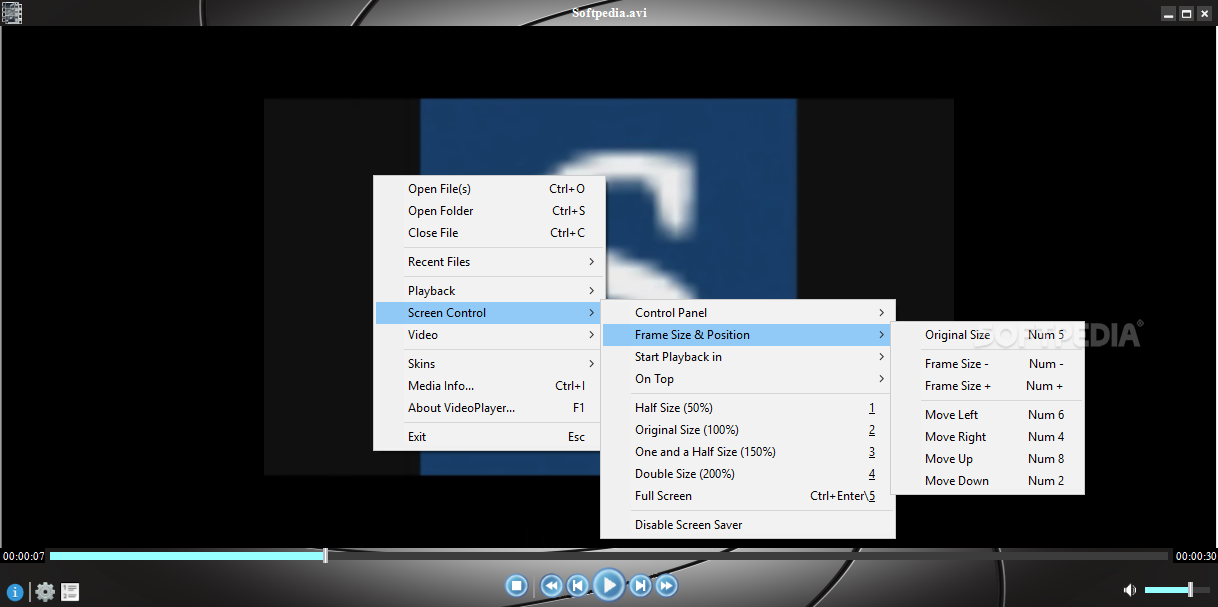Expand the Skins submenu
1218x607 pixels.
pyautogui.click(x=490, y=364)
